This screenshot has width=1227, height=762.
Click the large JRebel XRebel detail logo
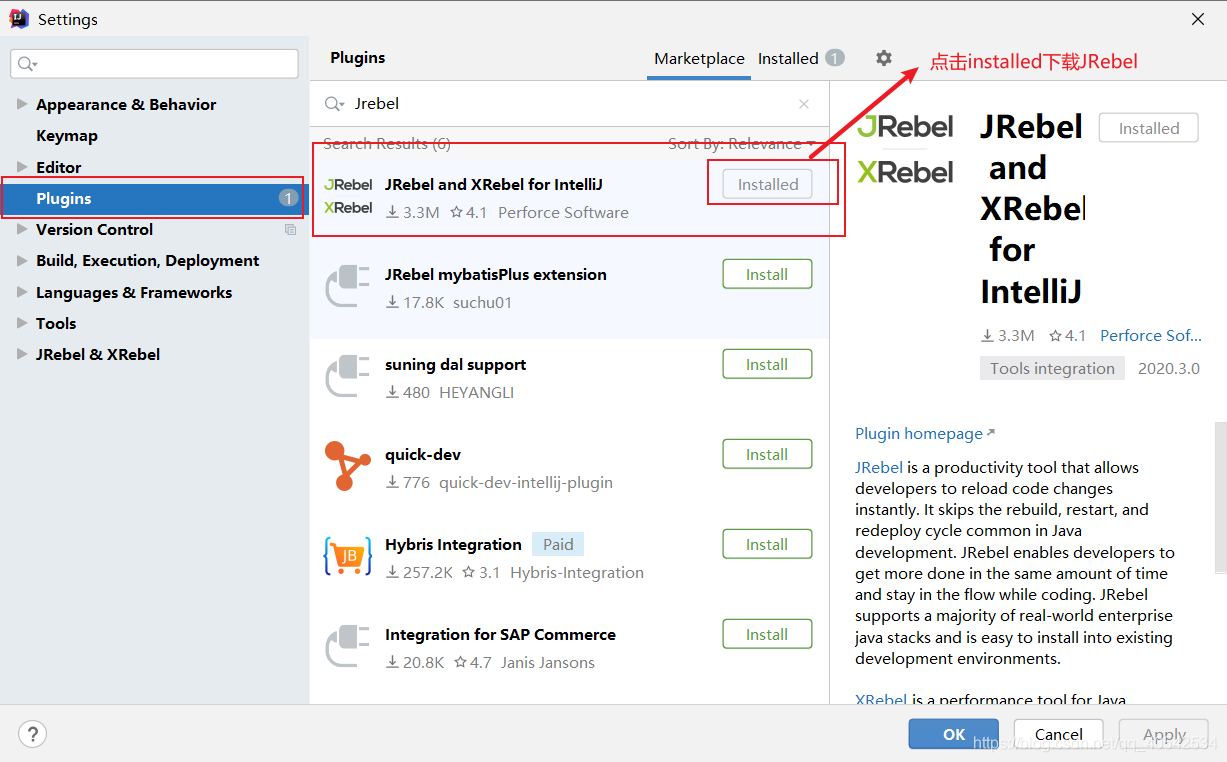click(x=905, y=149)
